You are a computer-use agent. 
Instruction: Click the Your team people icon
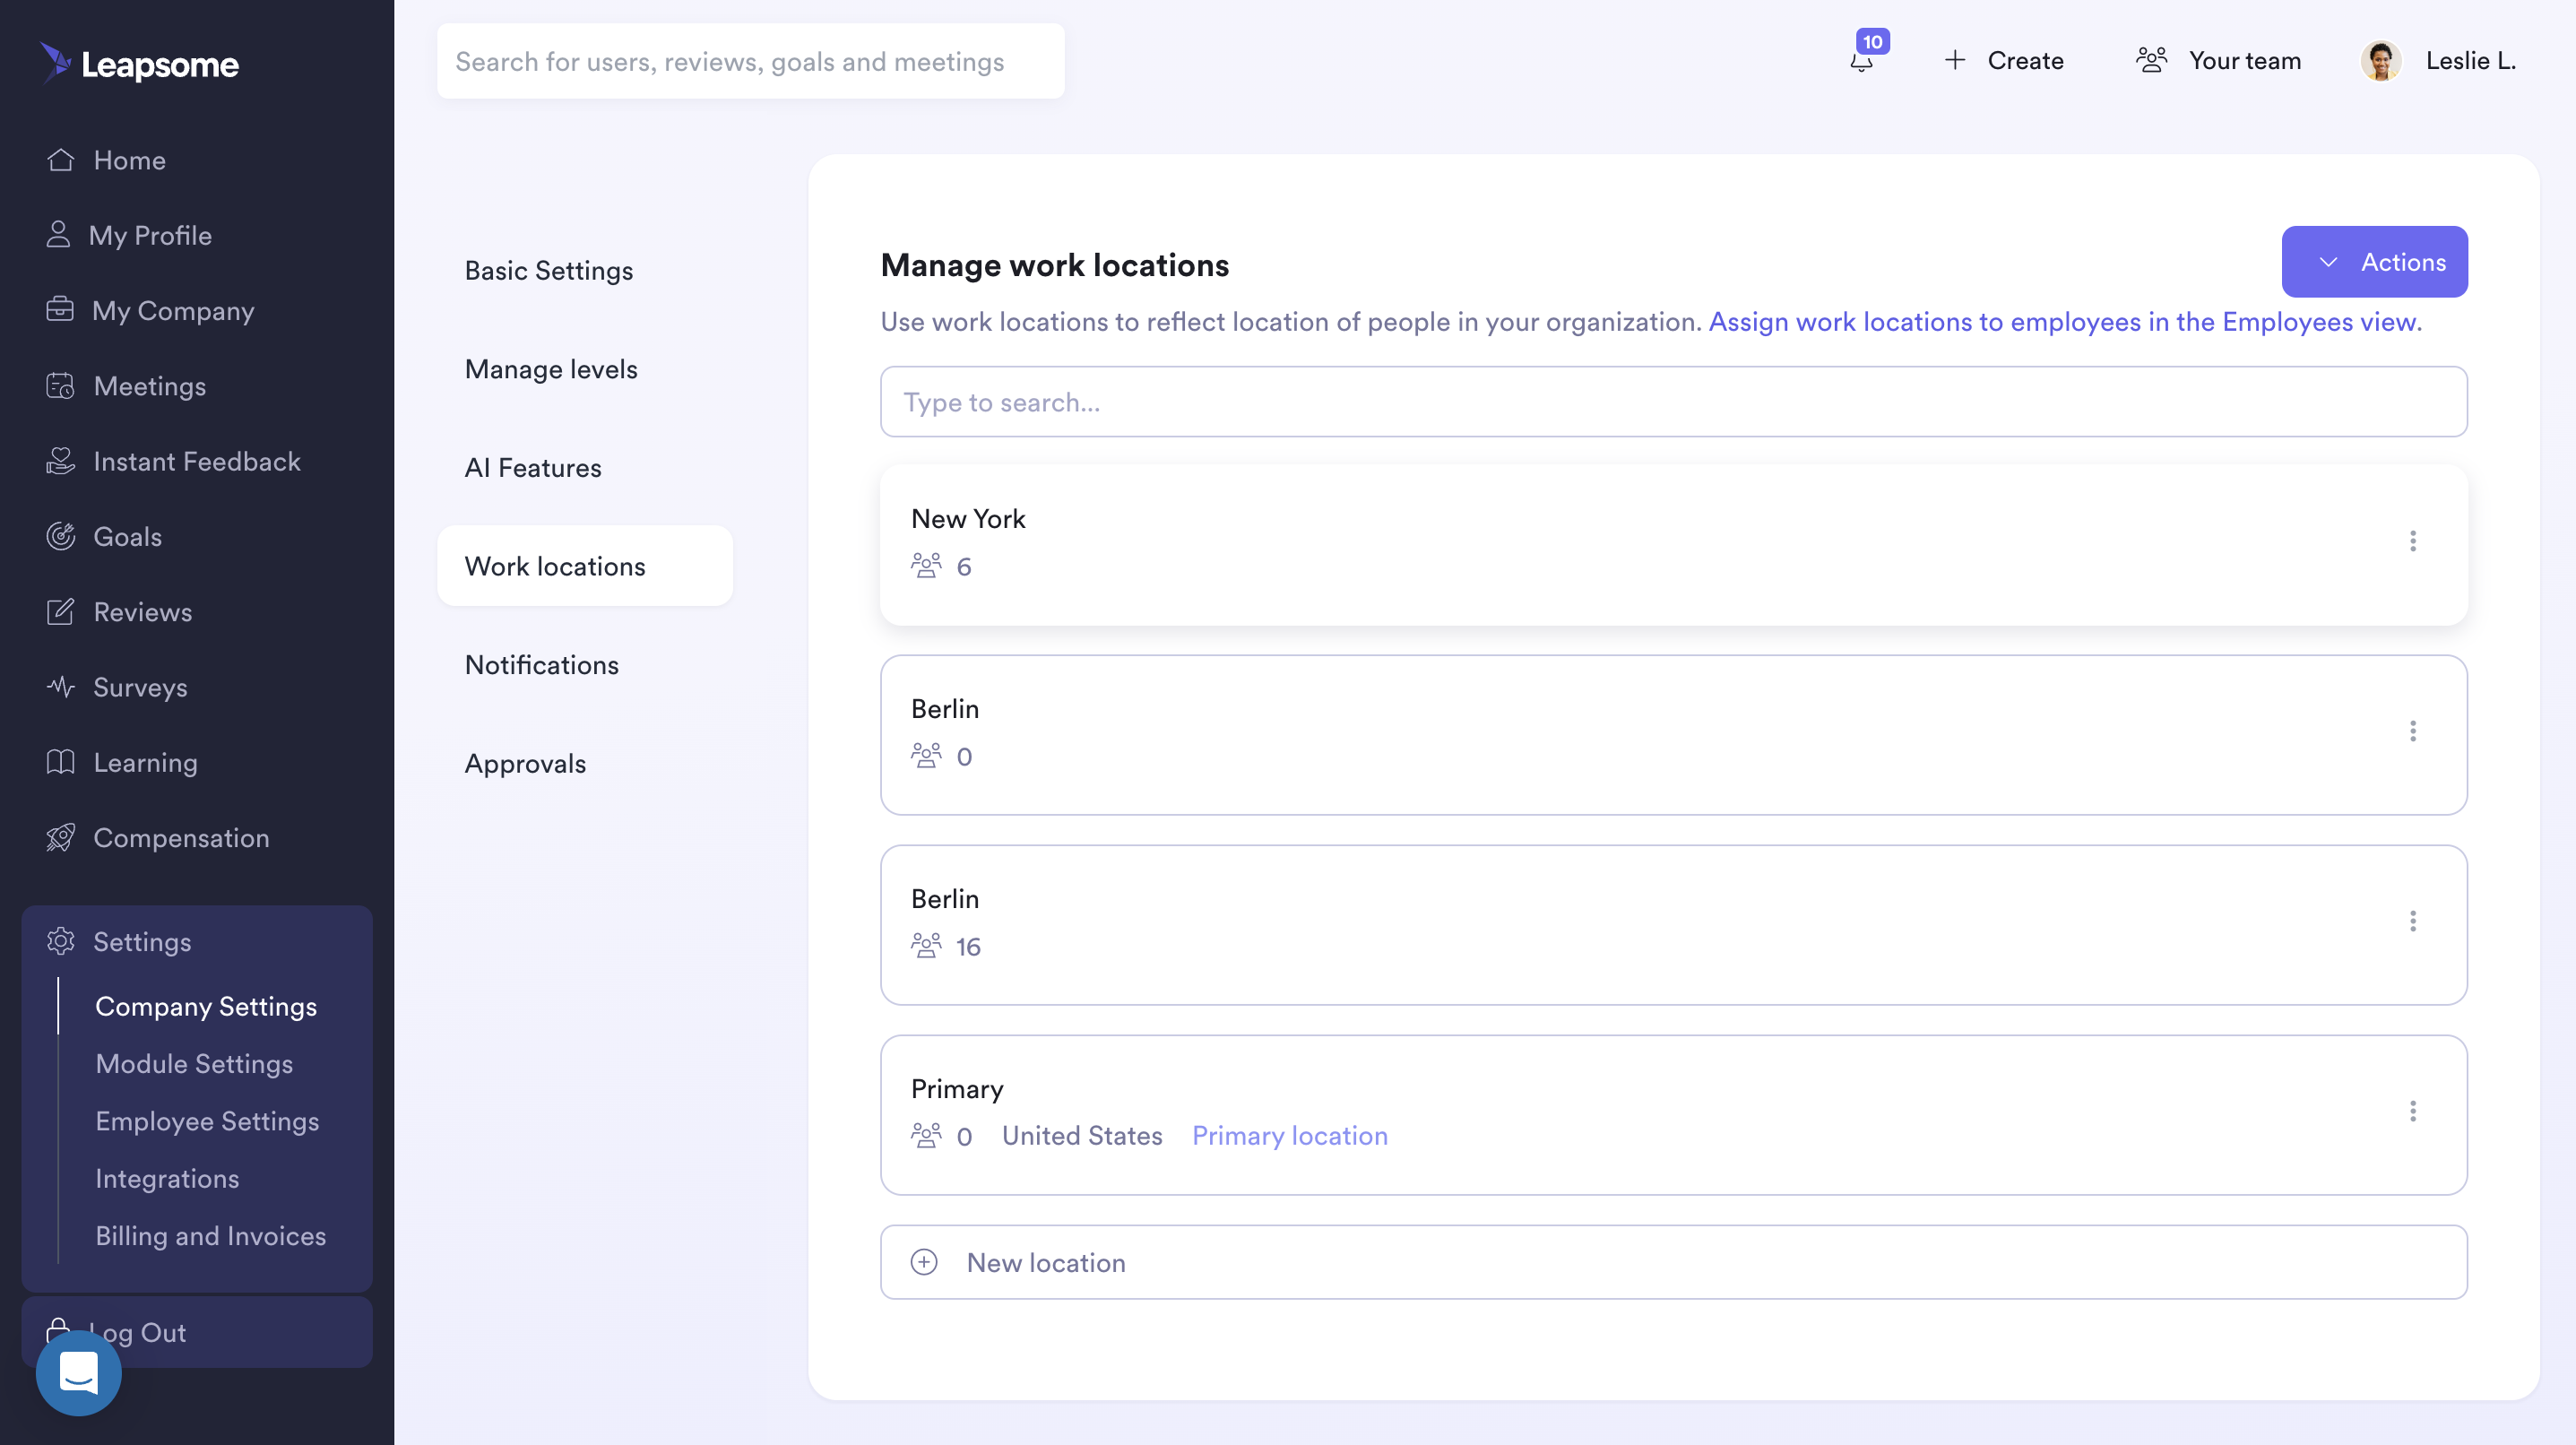click(2151, 60)
